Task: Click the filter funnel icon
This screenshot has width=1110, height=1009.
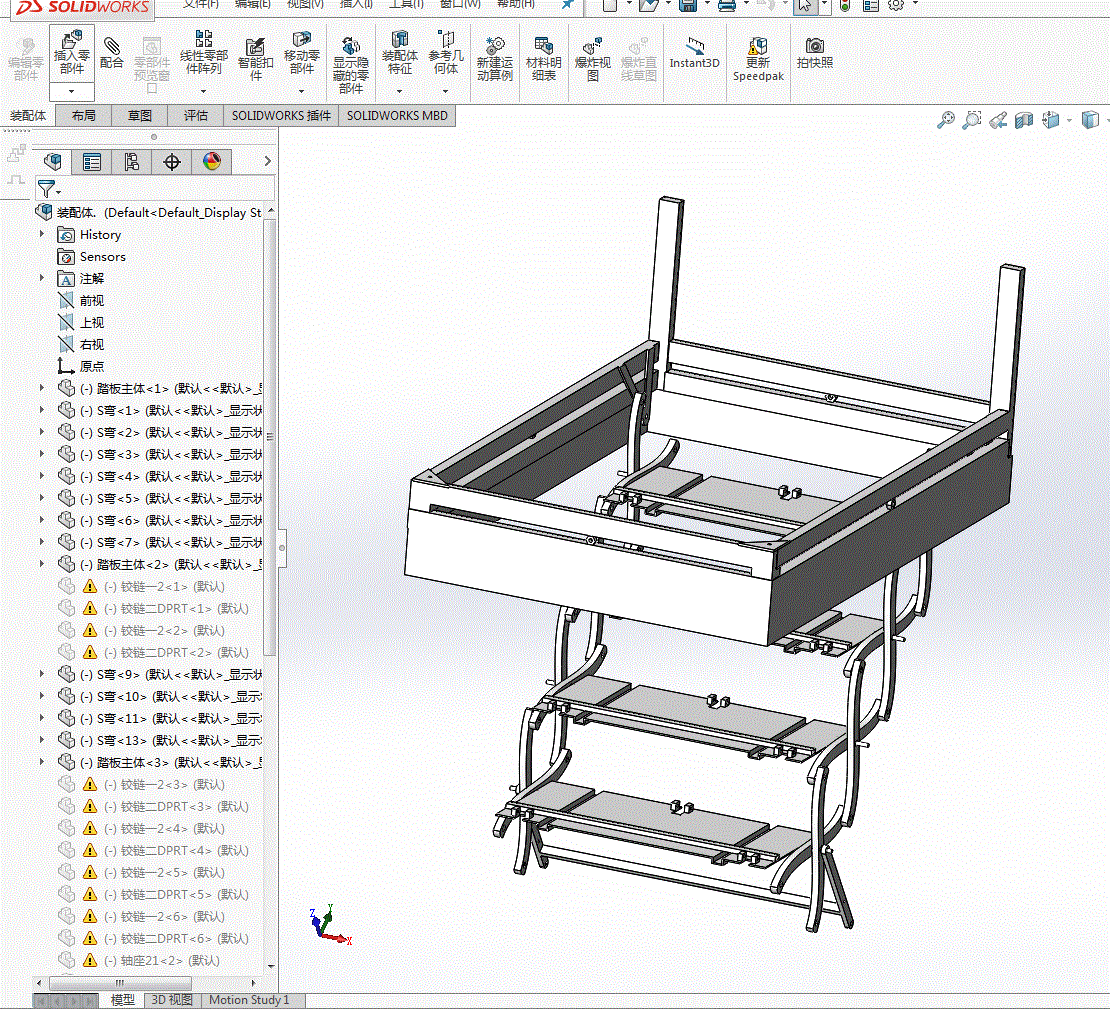Action: point(47,189)
